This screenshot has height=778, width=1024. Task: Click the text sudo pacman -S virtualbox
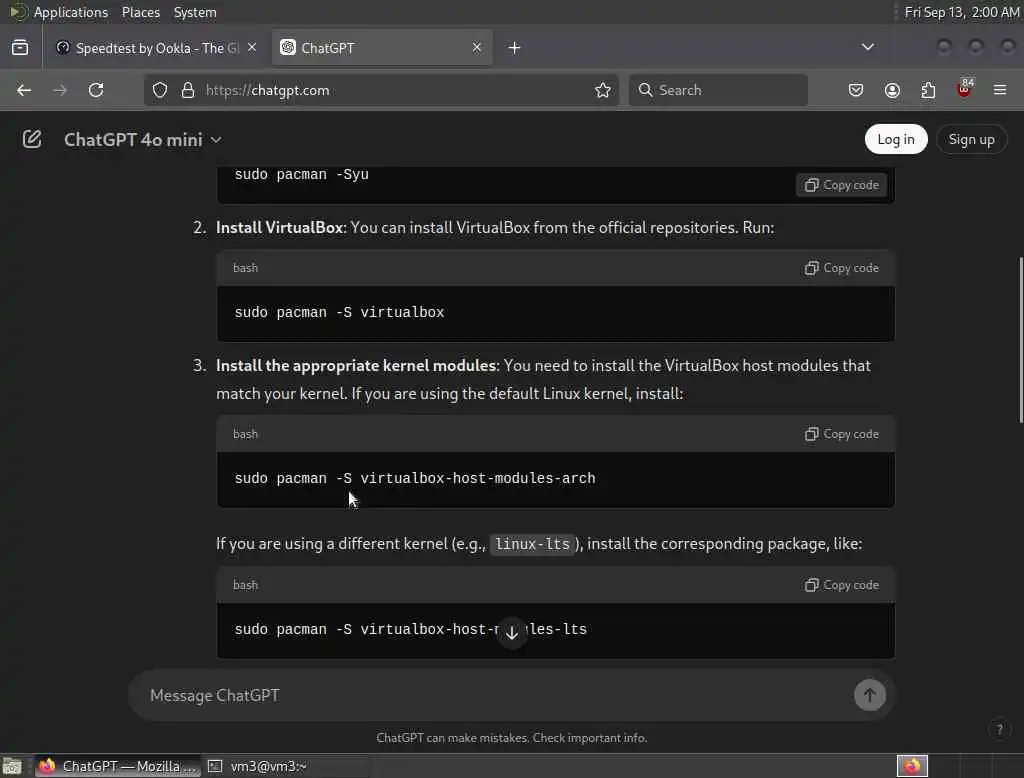[x=339, y=312]
